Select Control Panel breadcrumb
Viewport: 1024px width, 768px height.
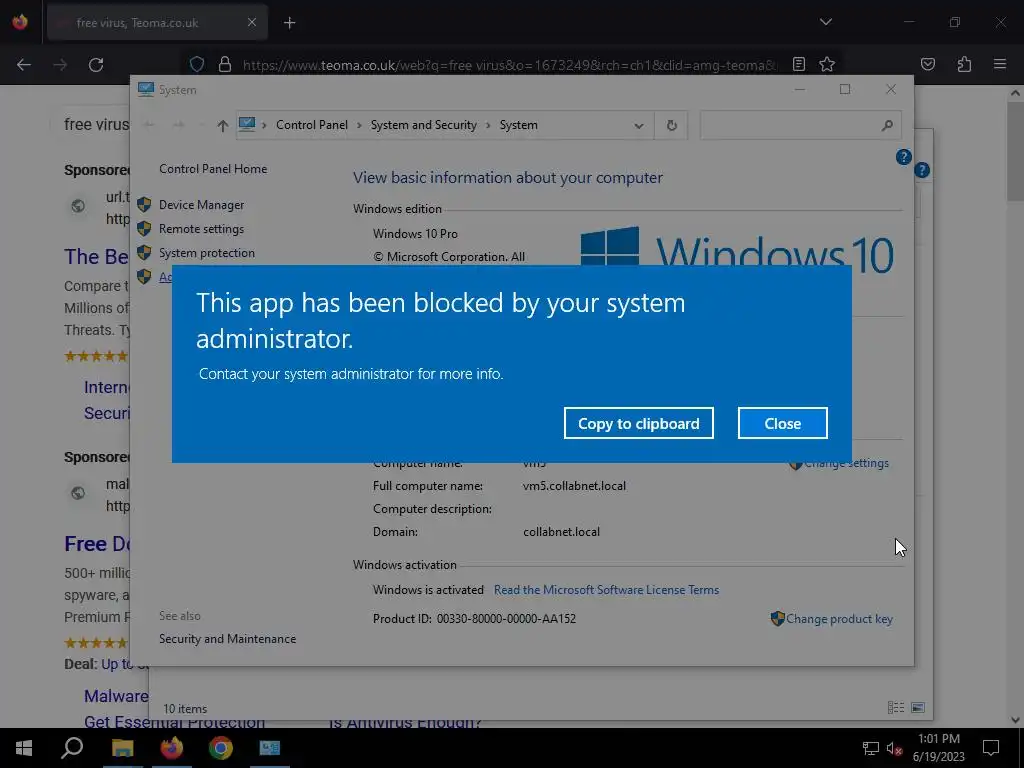(312, 125)
